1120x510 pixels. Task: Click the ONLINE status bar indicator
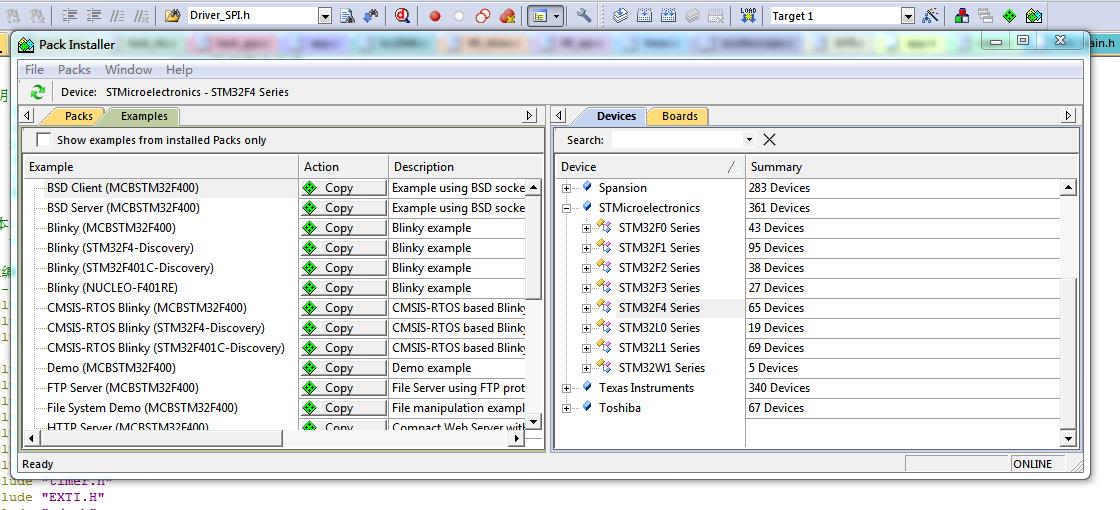click(x=1033, y=464)
